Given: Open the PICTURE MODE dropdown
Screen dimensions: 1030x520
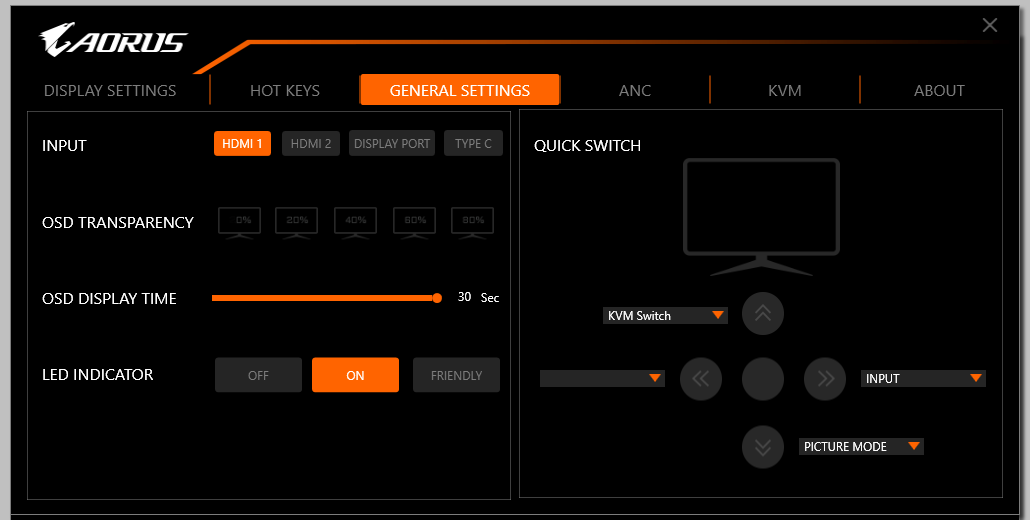Looking at the screenshot, I should (x=861, y=446).
